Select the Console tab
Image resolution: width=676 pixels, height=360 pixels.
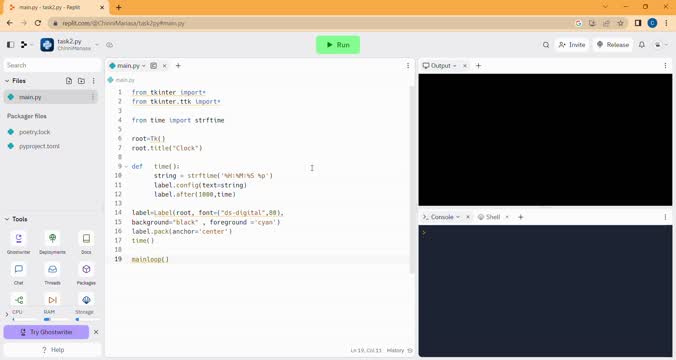(441, 217)
